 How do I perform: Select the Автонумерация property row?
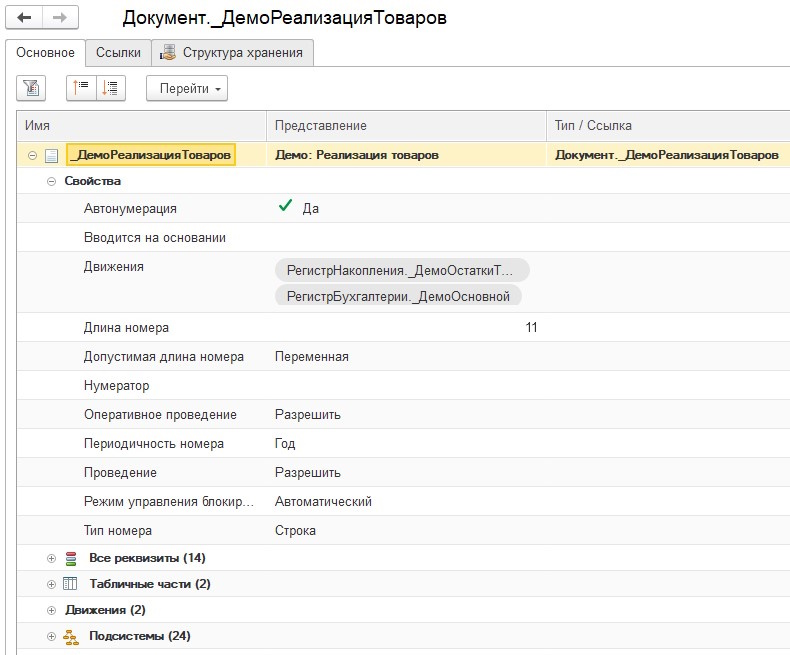(x=403, y=209)
